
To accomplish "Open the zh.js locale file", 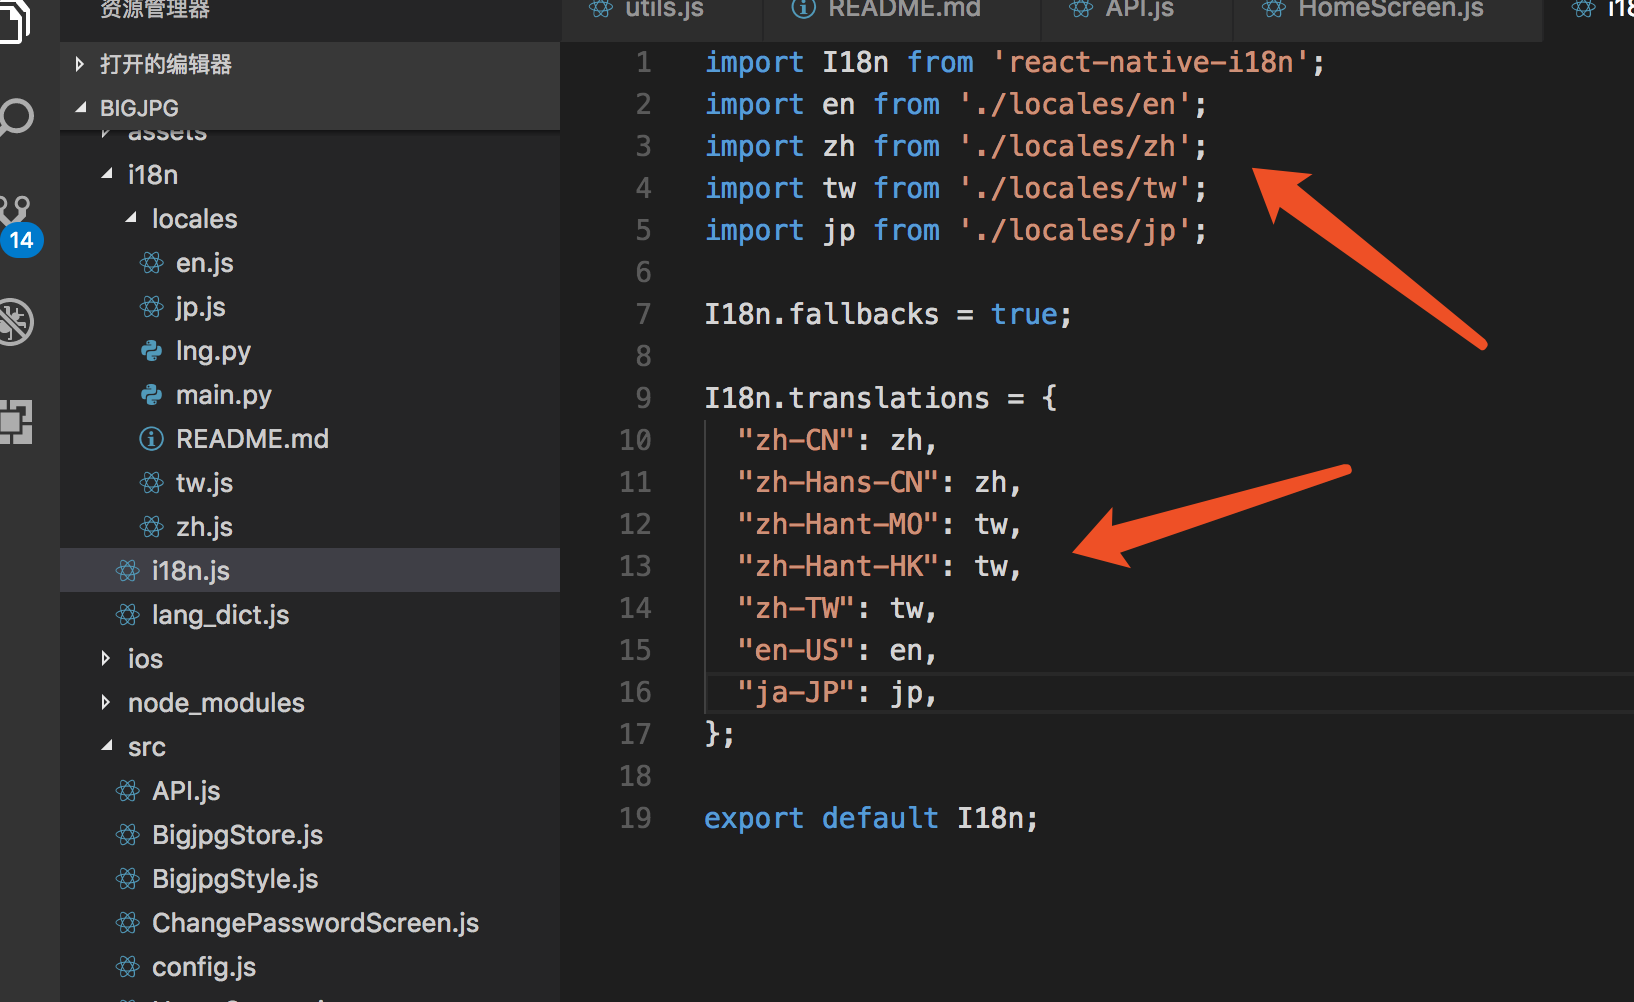I will pos(204,526).
